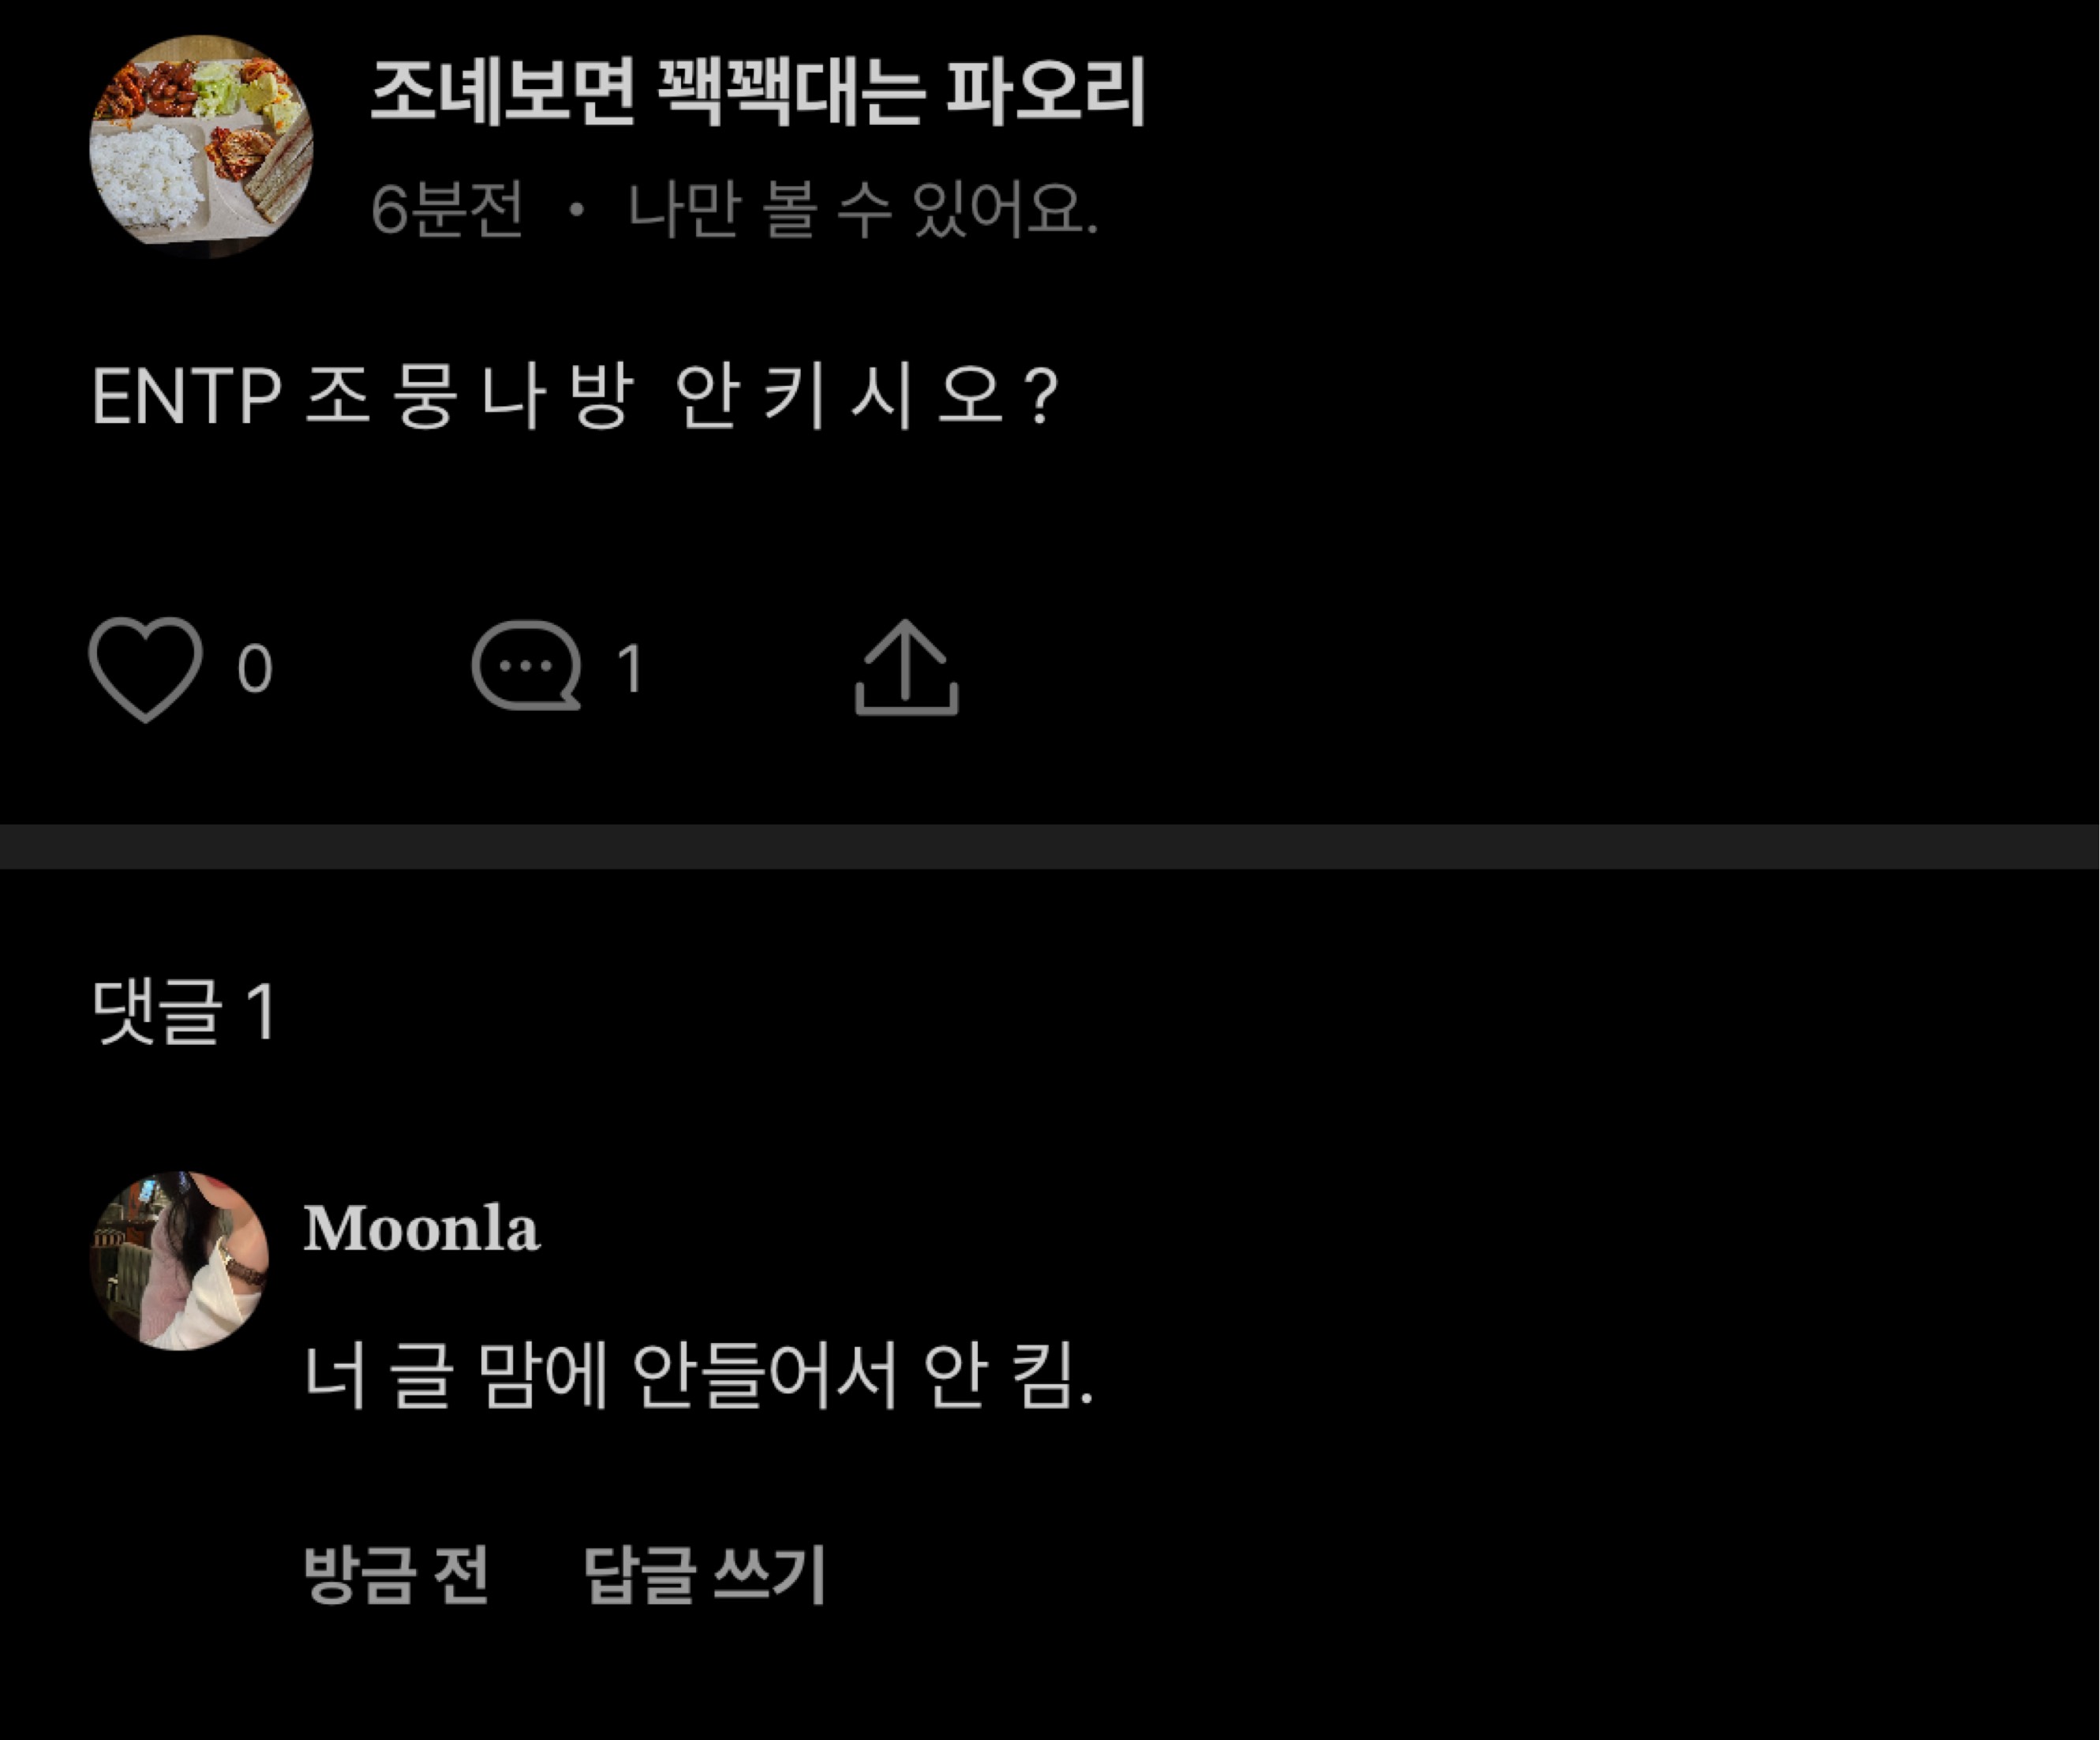Click the 댓글 1 comments header
The height and width of the screenshot is (1740, 2100).
tap(184, 1012)
